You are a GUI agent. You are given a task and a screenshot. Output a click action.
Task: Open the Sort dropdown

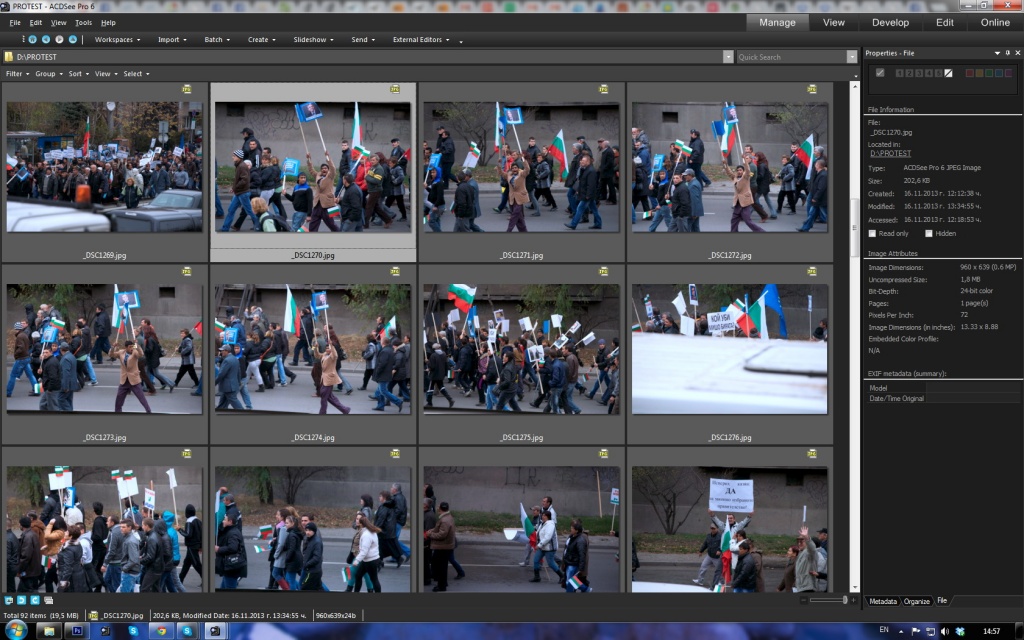(78, 74)
